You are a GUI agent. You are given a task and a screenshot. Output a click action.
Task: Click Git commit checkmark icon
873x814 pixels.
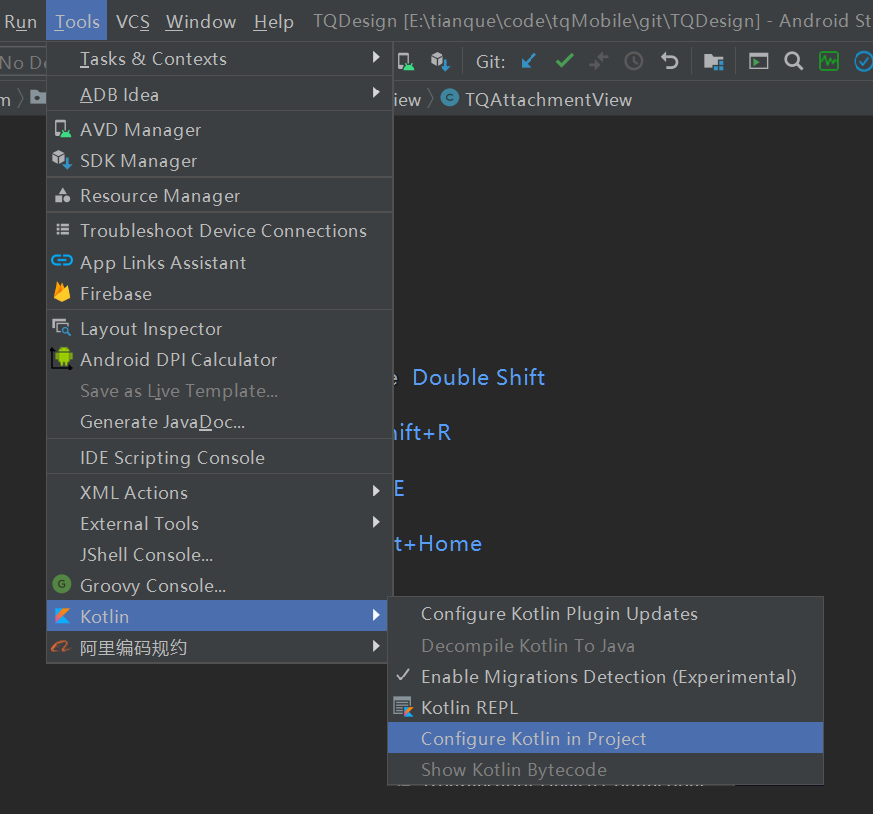[565, 61]
